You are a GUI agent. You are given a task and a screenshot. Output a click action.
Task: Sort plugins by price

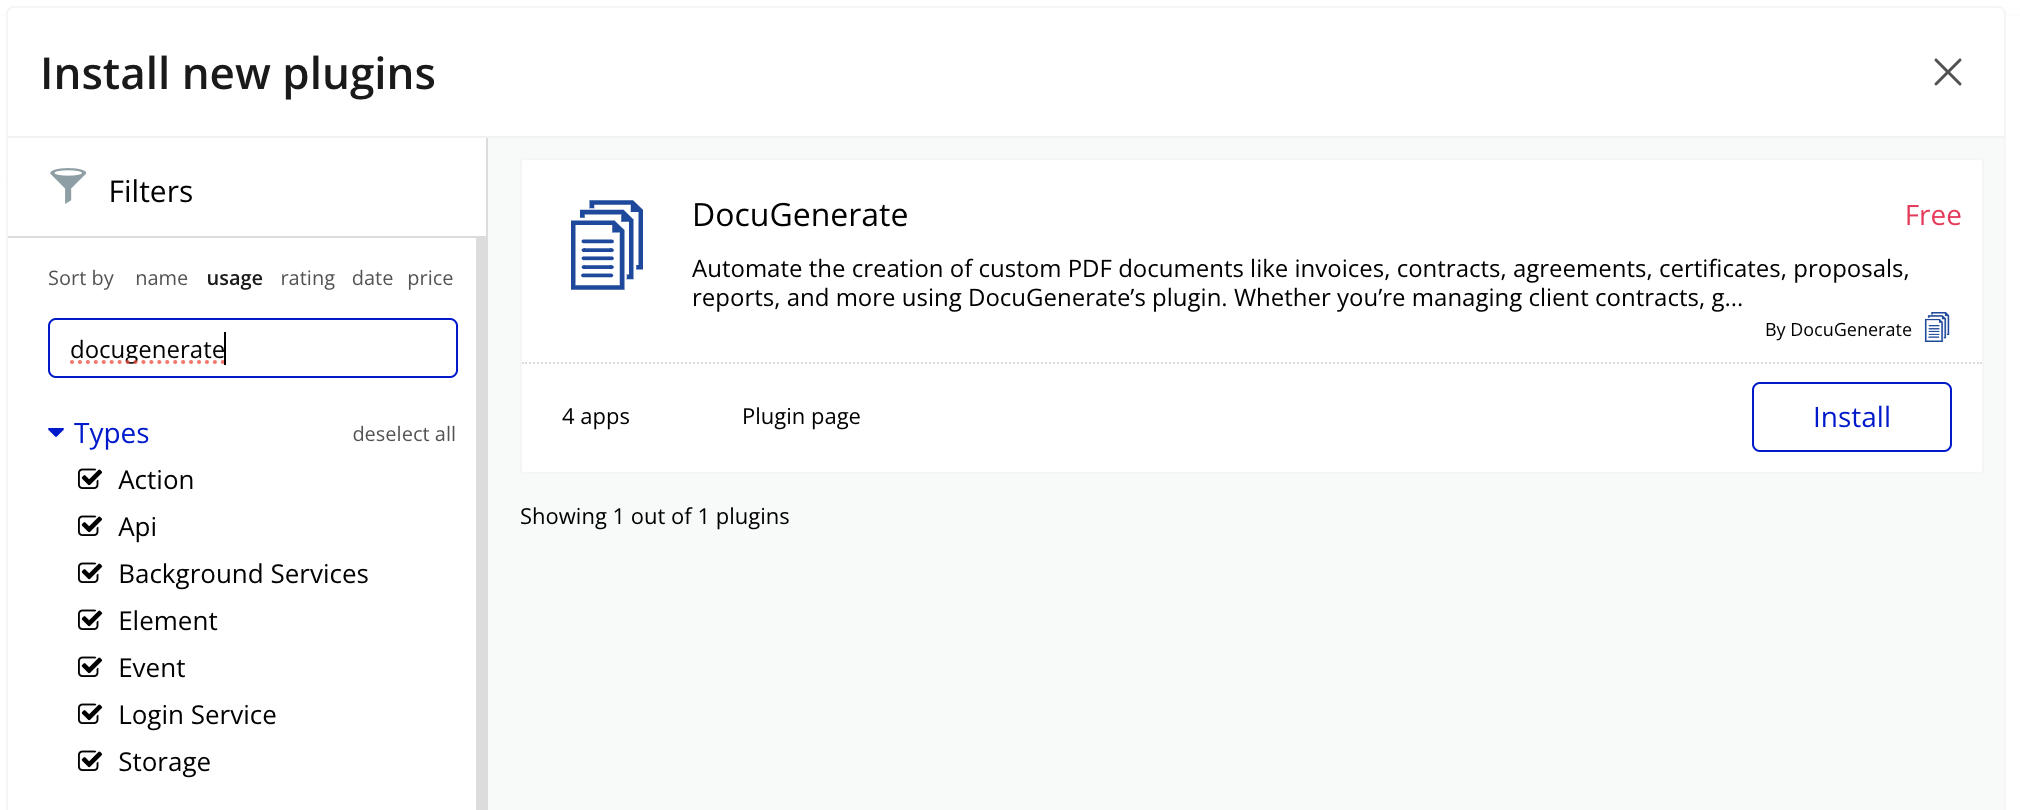430,278
